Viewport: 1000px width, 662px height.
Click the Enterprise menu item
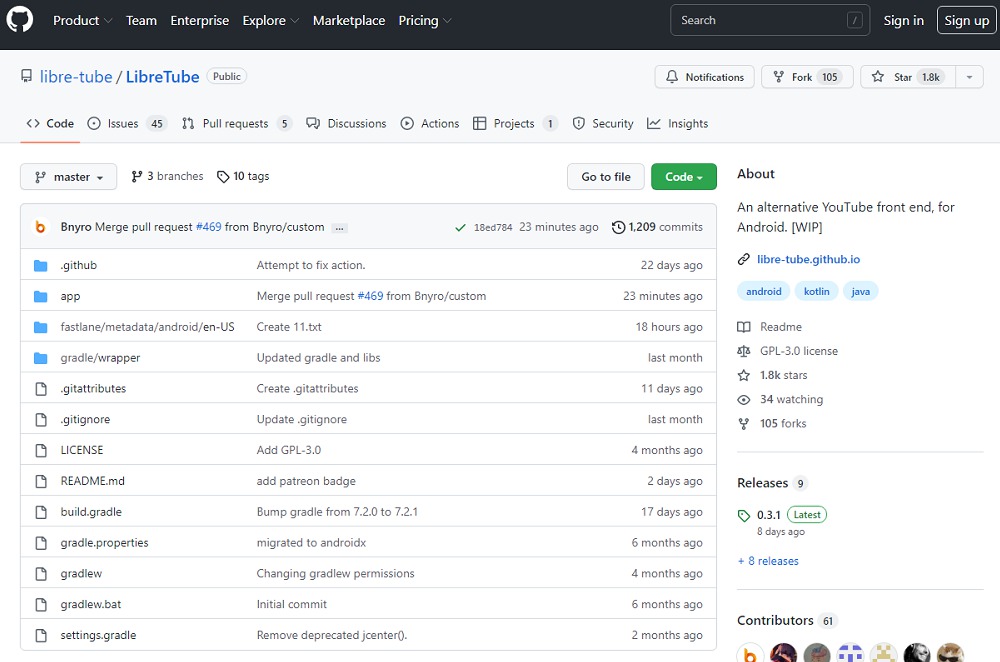(x=200, y=20)
